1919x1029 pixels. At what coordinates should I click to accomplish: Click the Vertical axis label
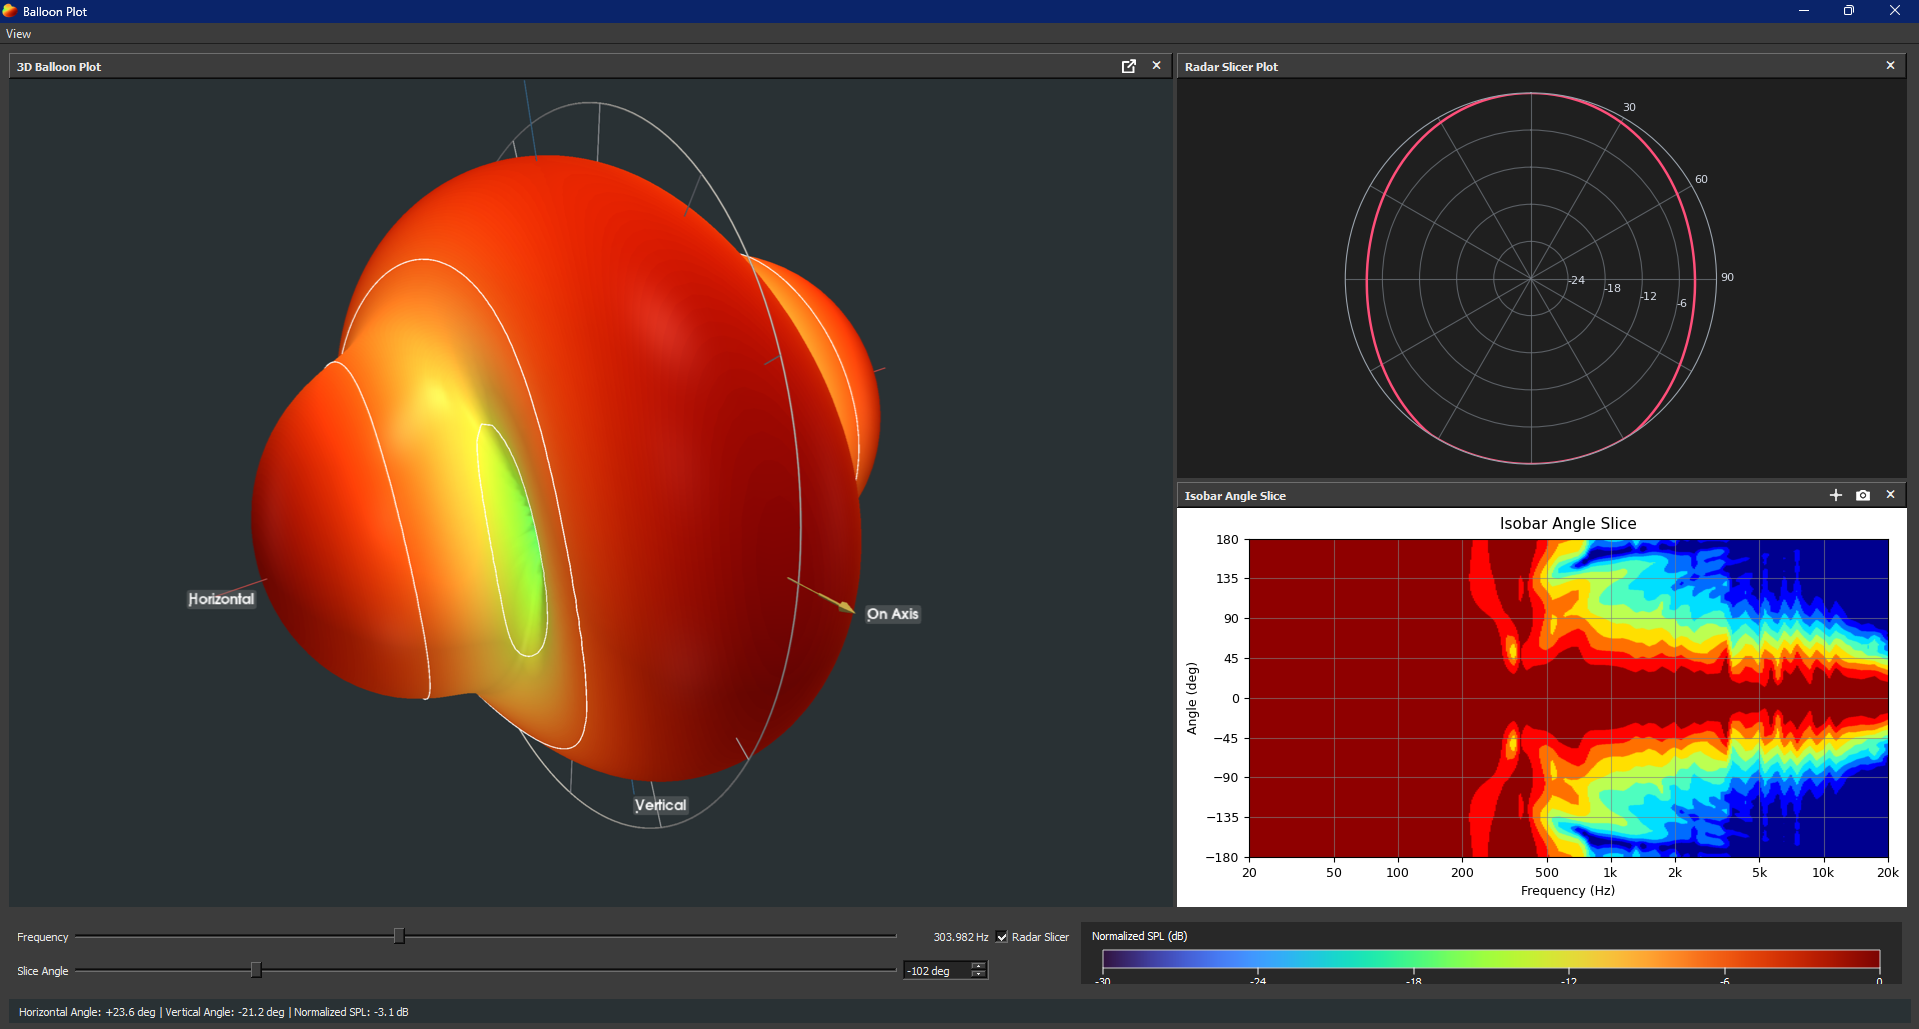pyautogui.click(x=660, y=805)
